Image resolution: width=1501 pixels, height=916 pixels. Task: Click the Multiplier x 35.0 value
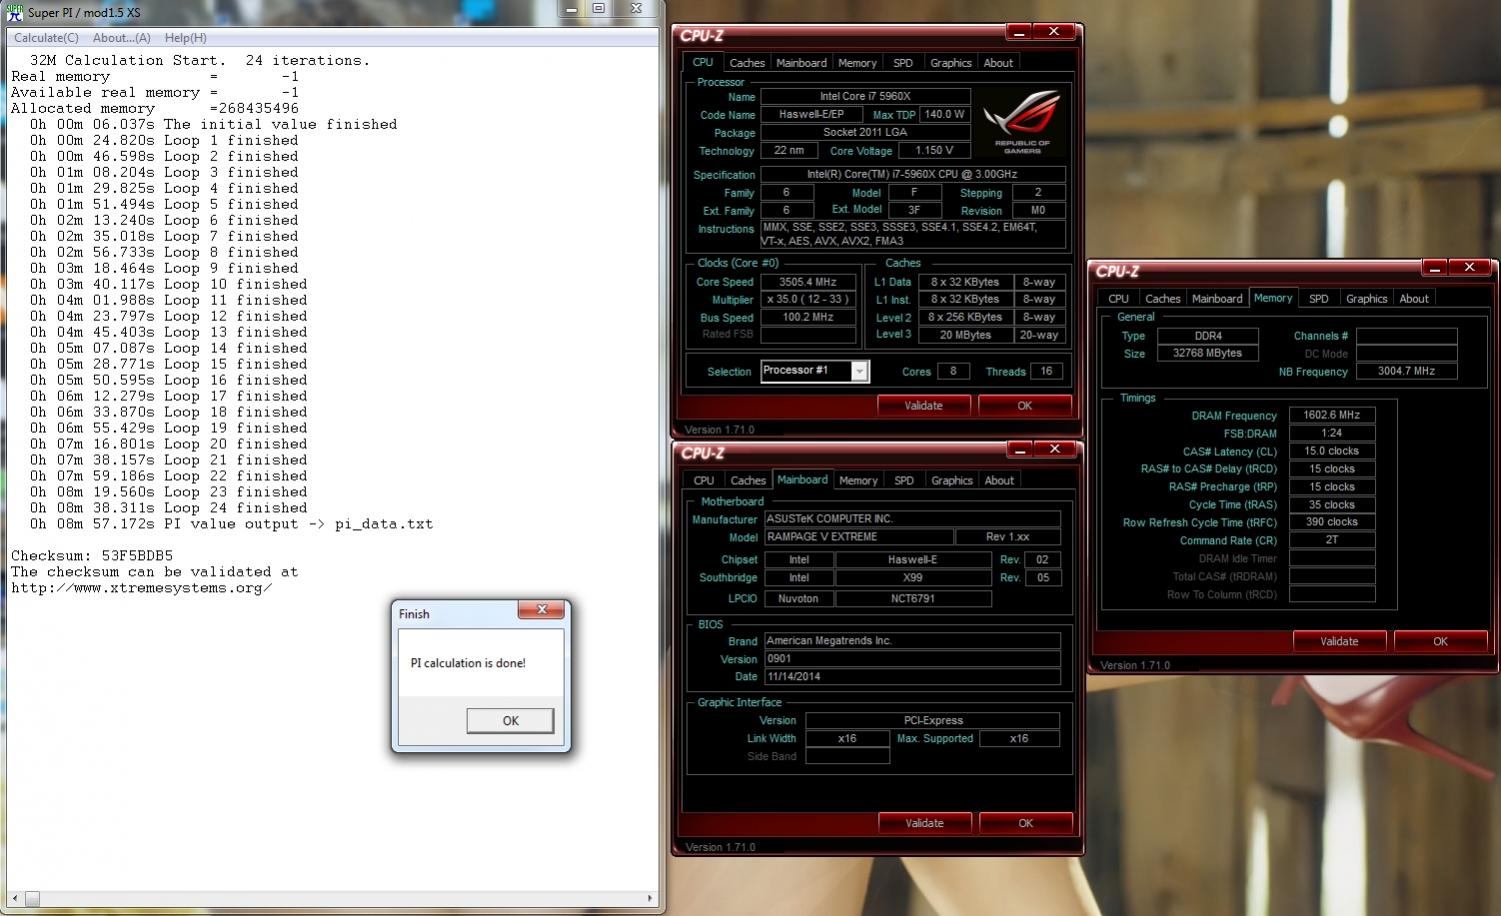(808, 300)
